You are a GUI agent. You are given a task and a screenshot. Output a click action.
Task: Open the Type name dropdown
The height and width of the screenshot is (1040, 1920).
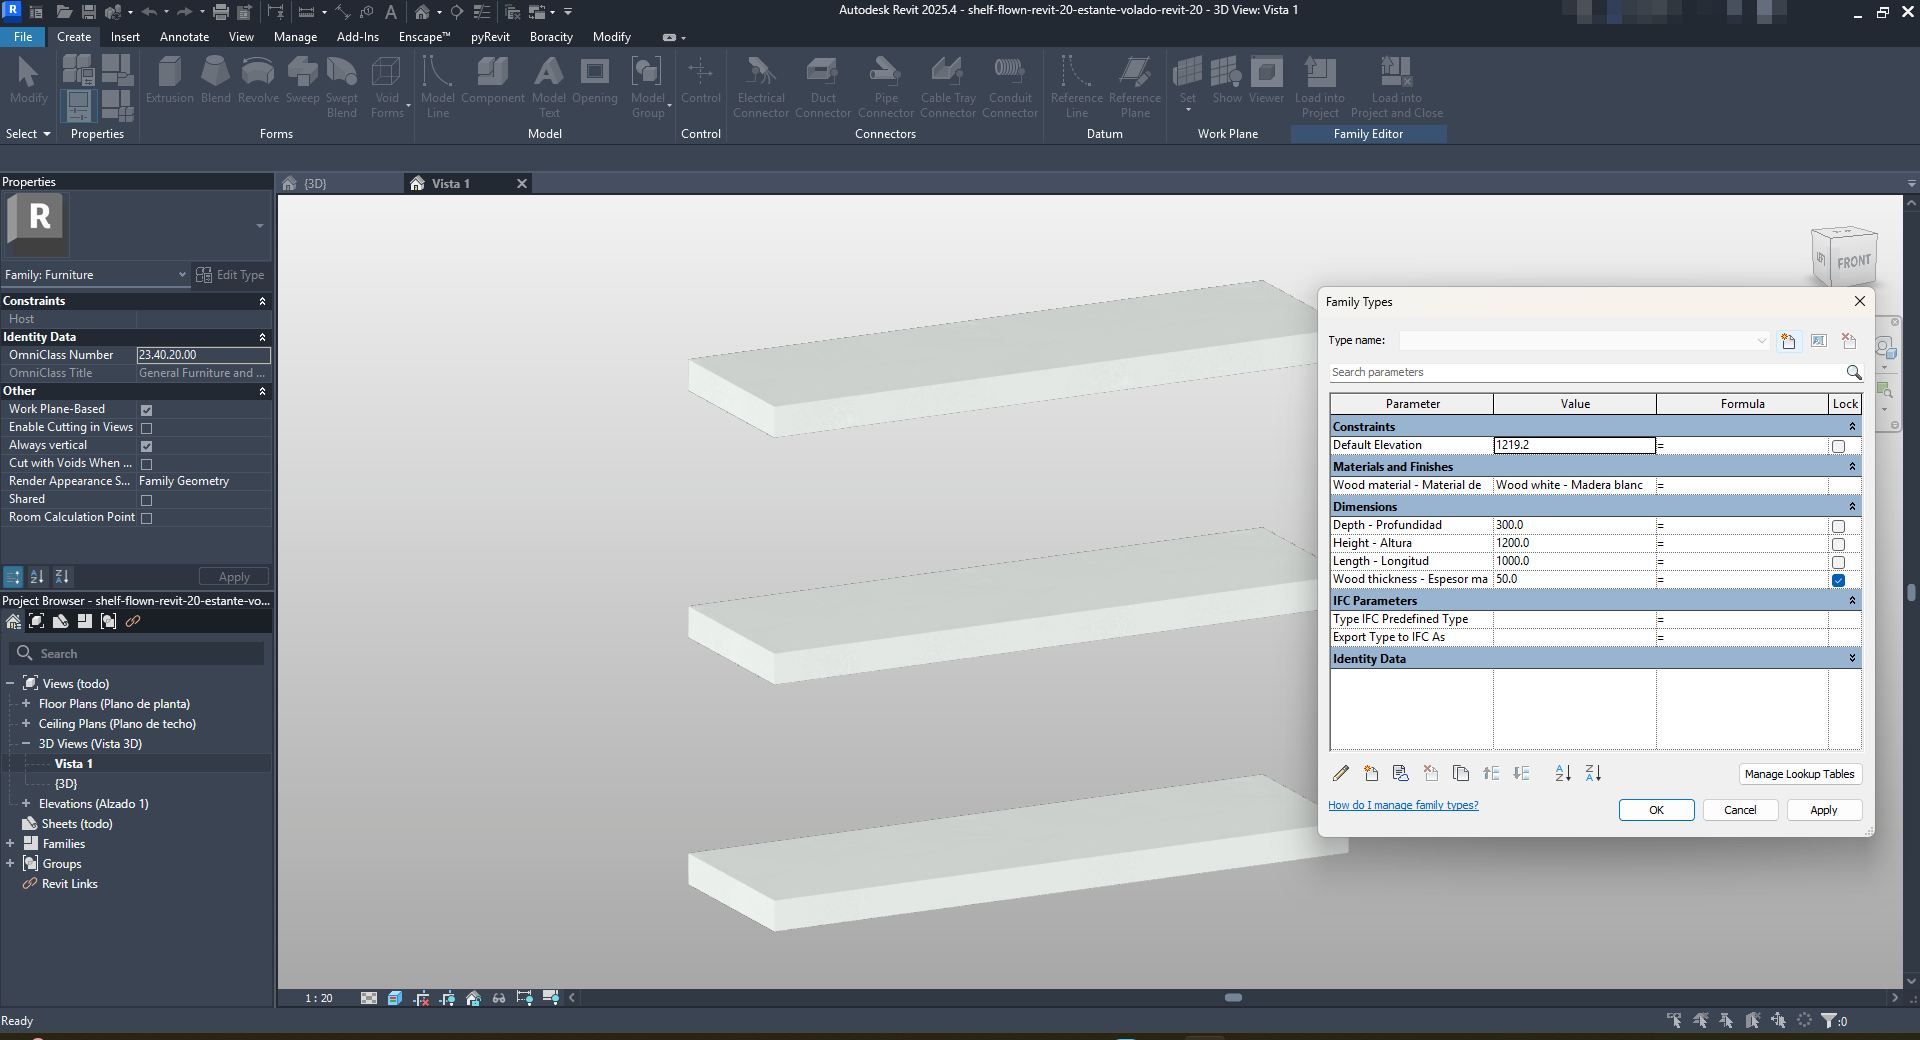point(1761,341)
